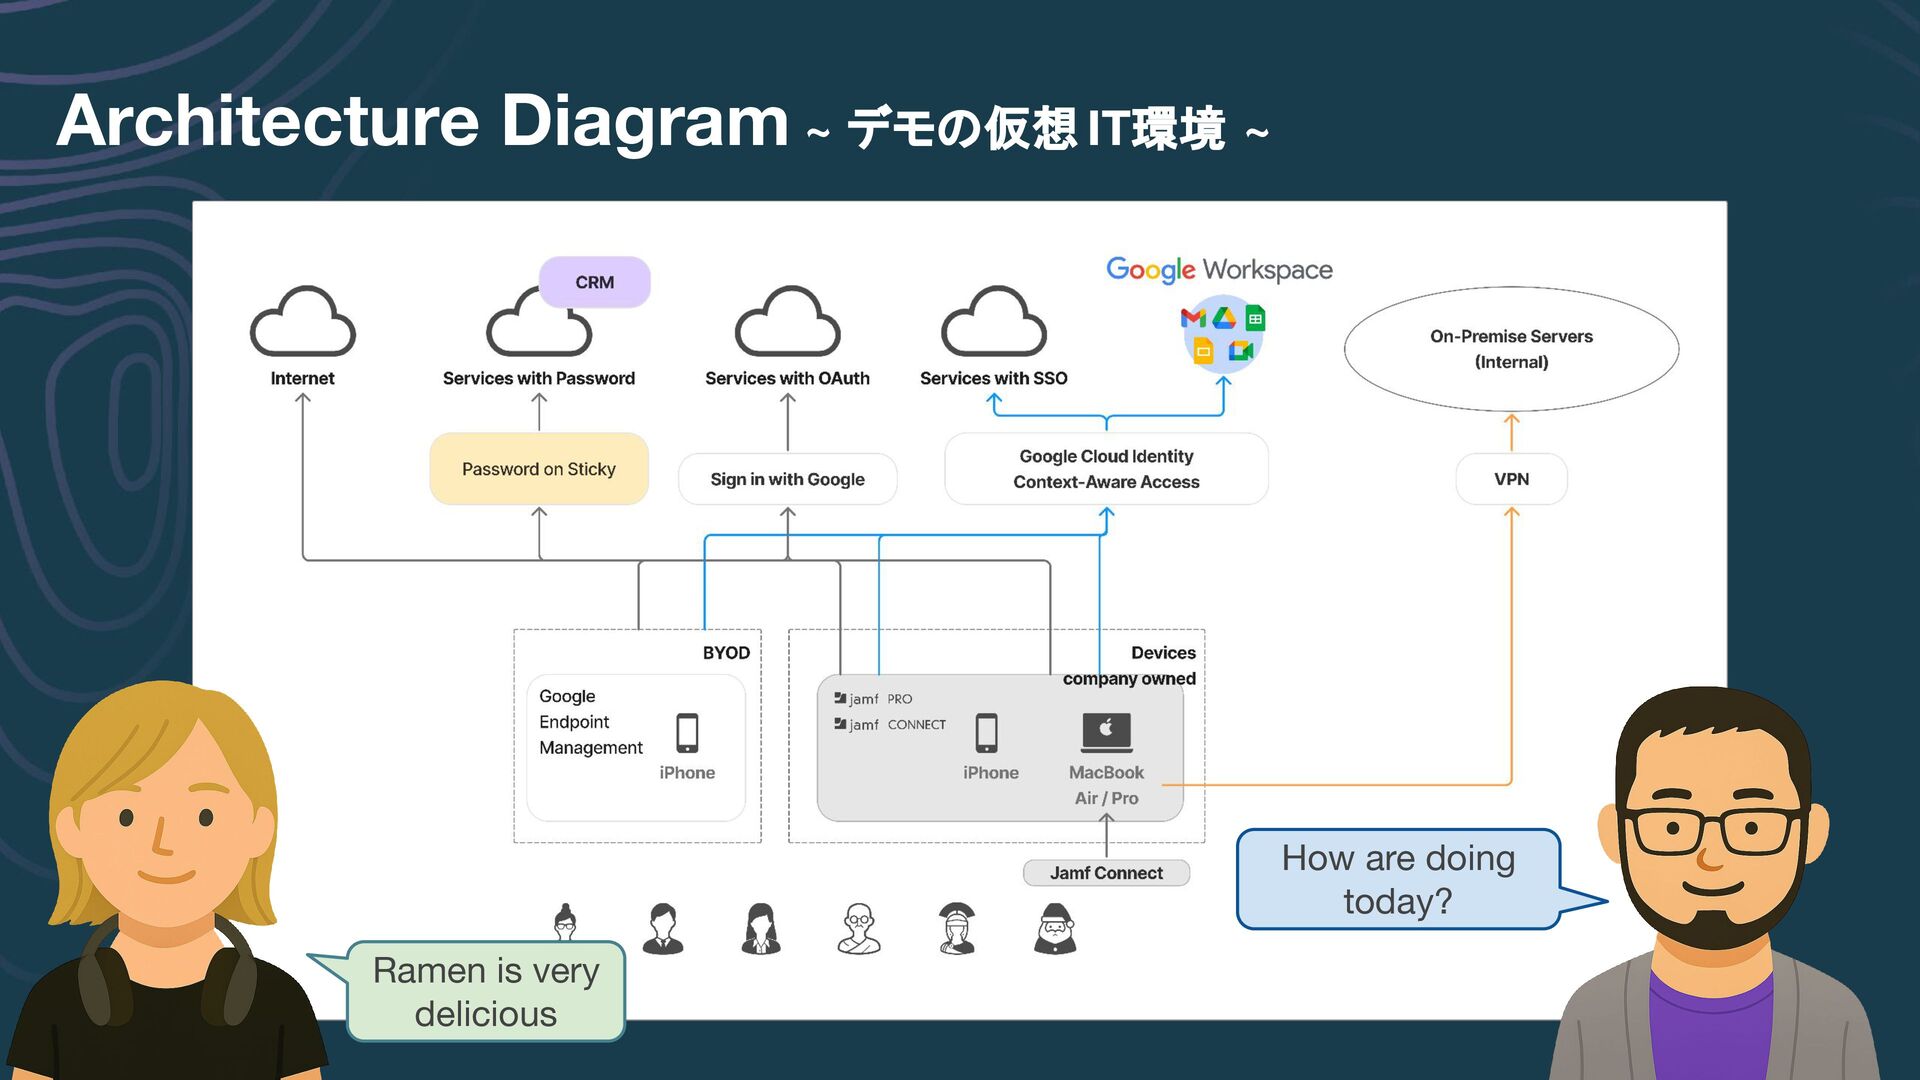The height and width of the screenshot is (1080, 1920).
Task: Click the company owned iPhone icon
Action: [x=987, y=732]
